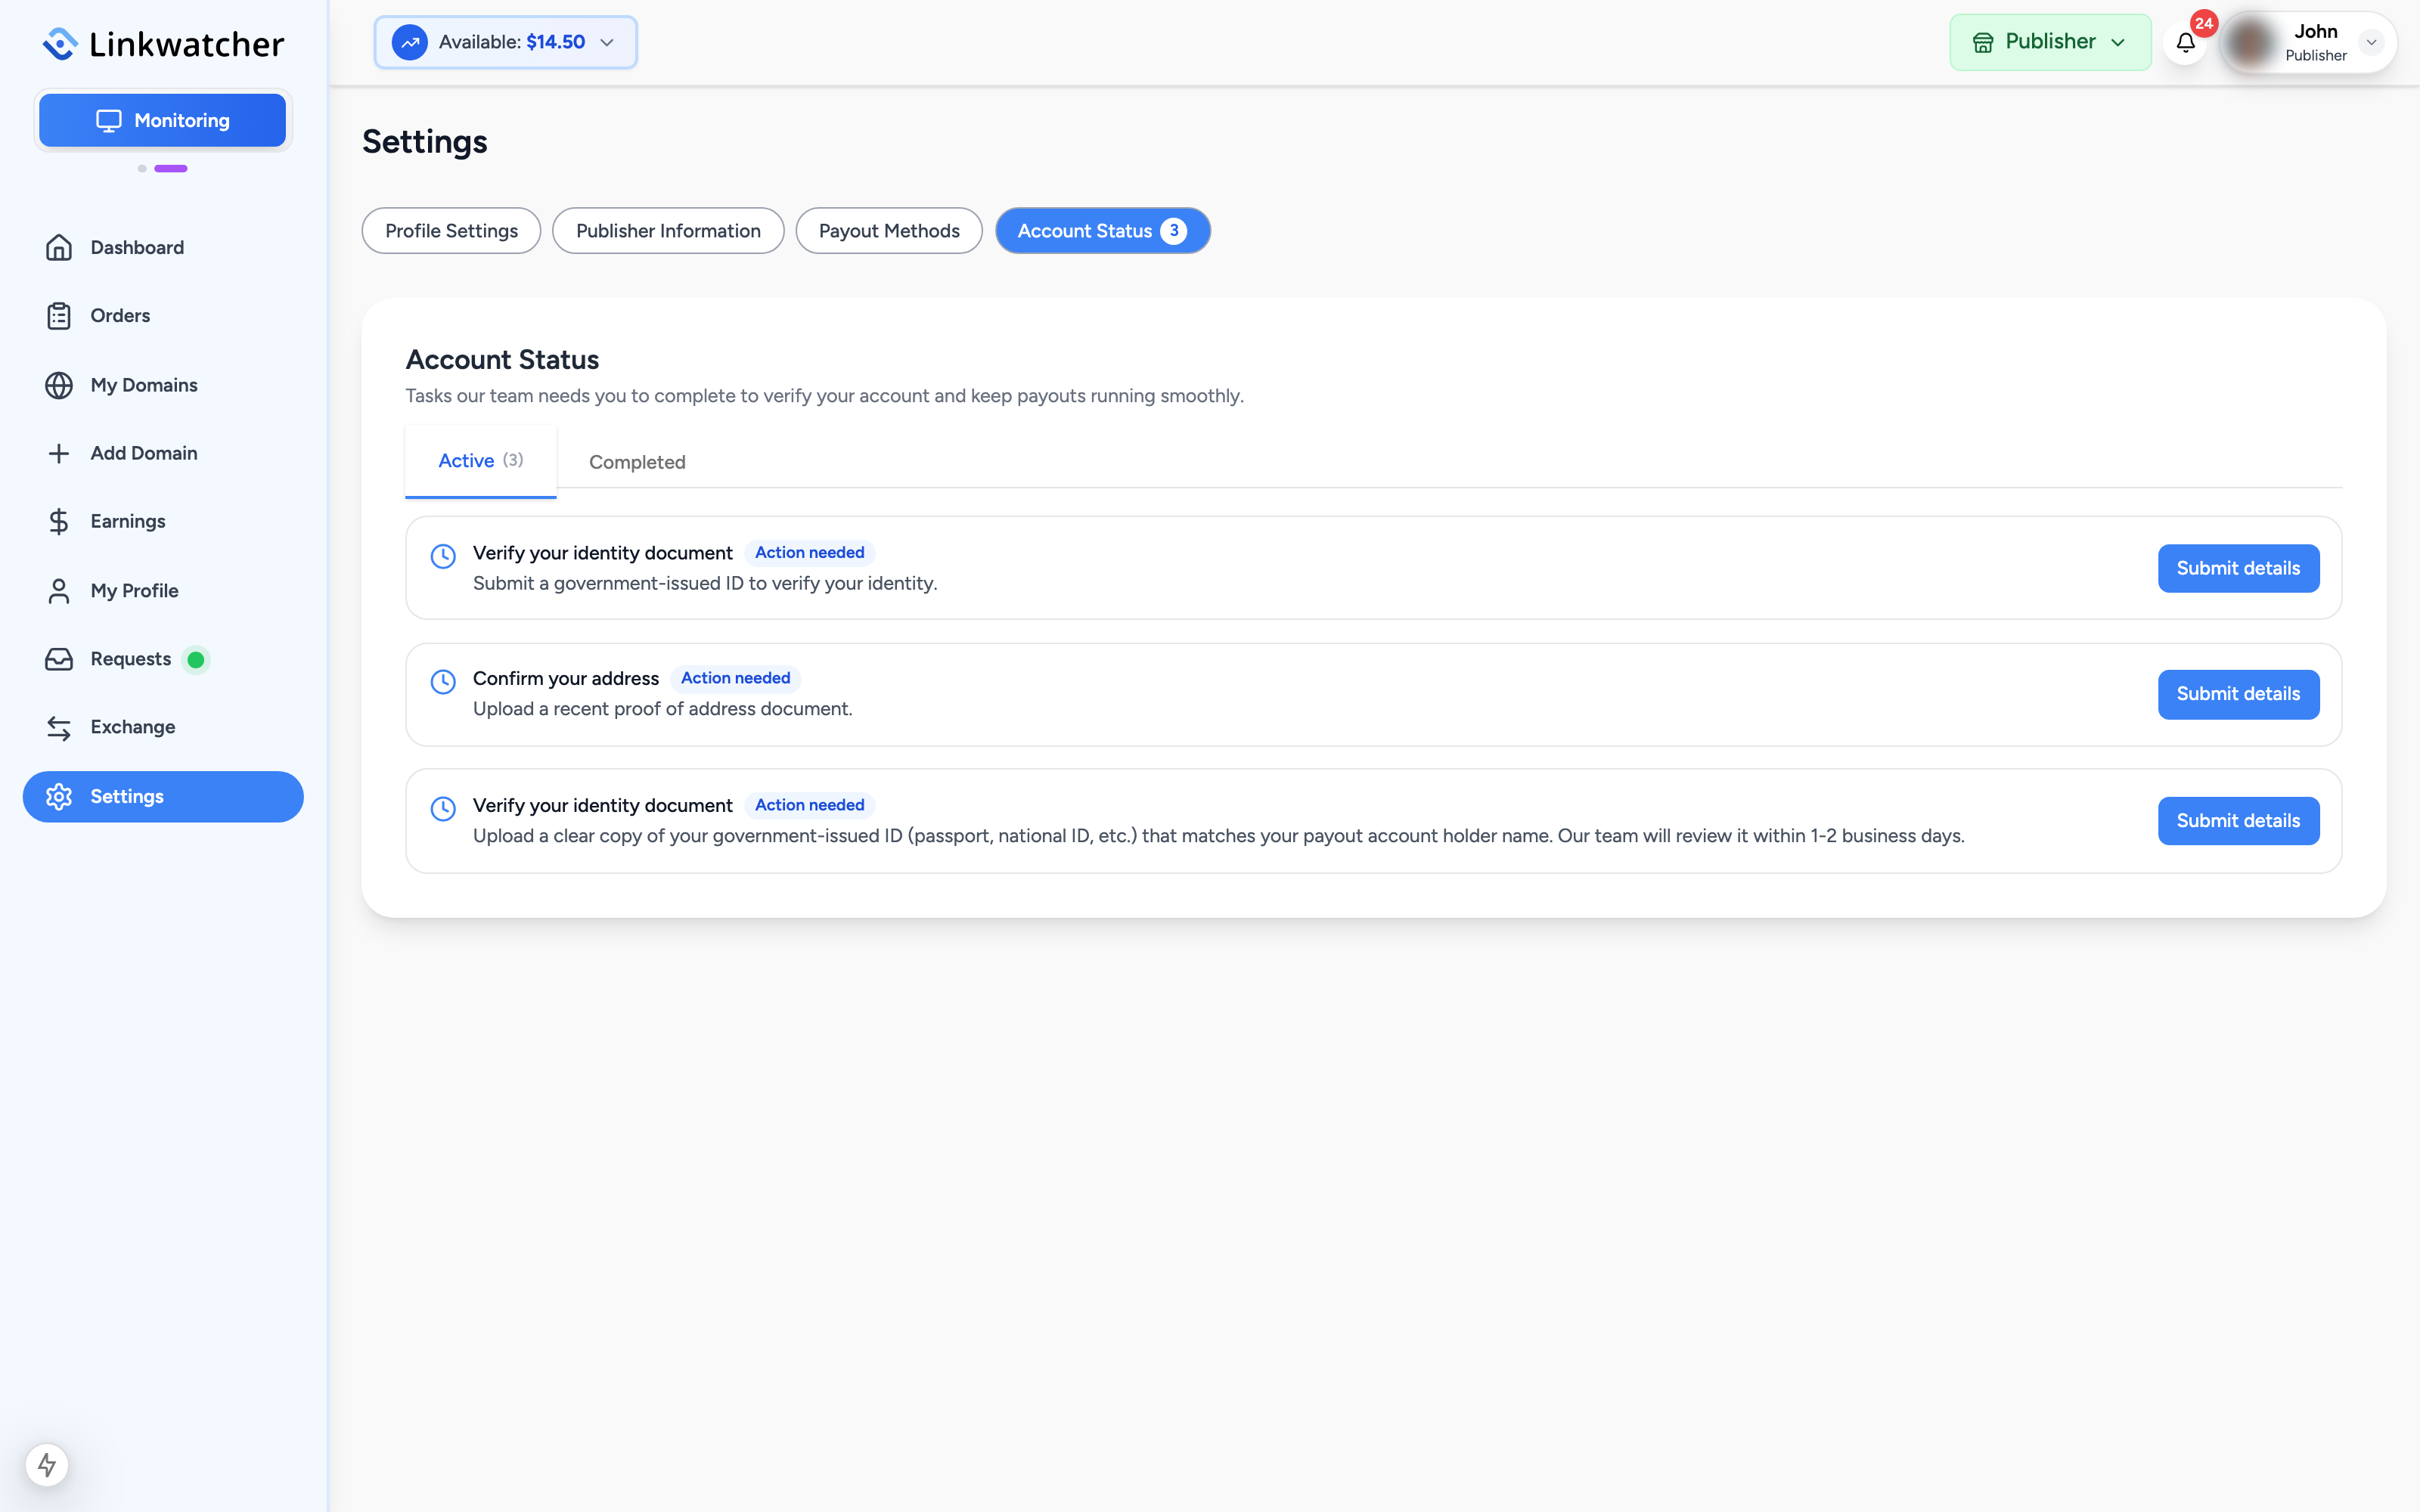Click the clock icon beside Confirm your address
Image resolution: width=2420 pixels, height=1512 pixels.
pyautogui.click(x=443, y=682)
